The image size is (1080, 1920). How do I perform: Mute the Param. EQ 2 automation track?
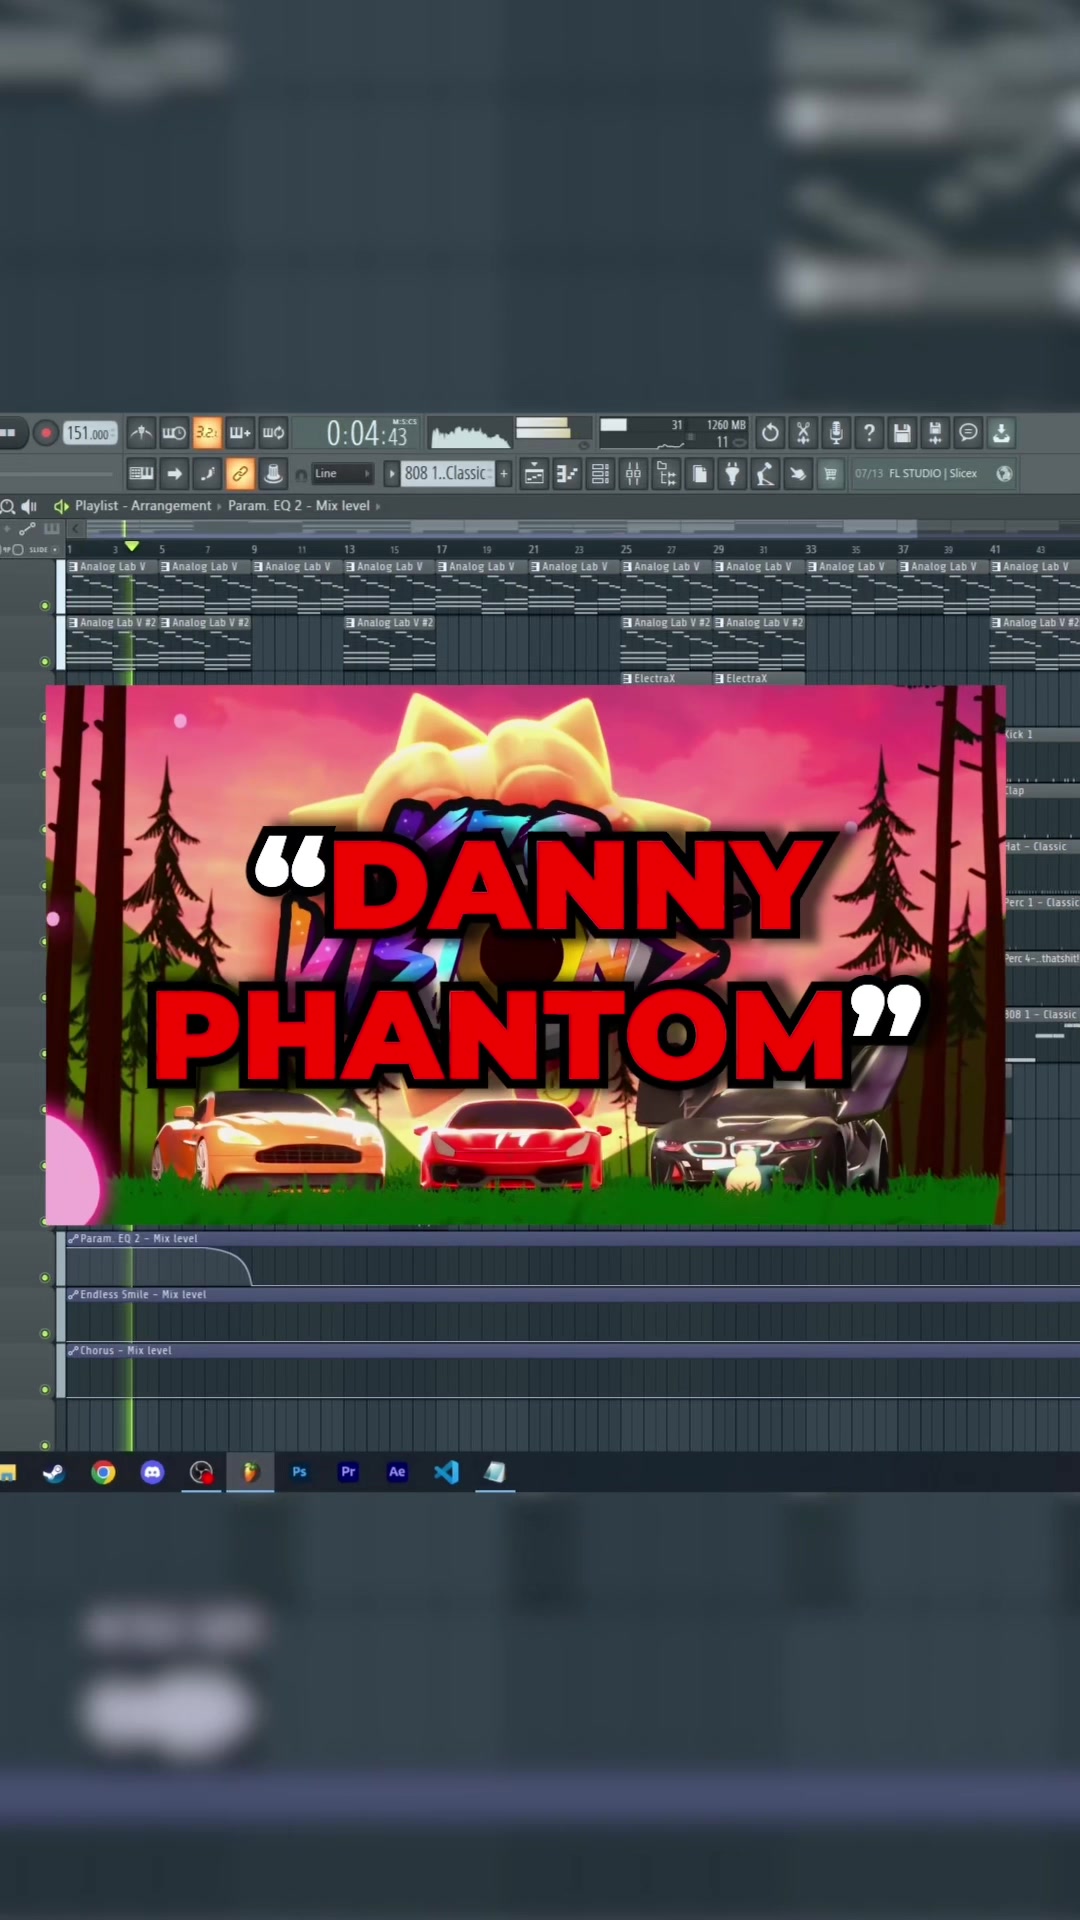pyautogui.click(x=44, y=1278)
